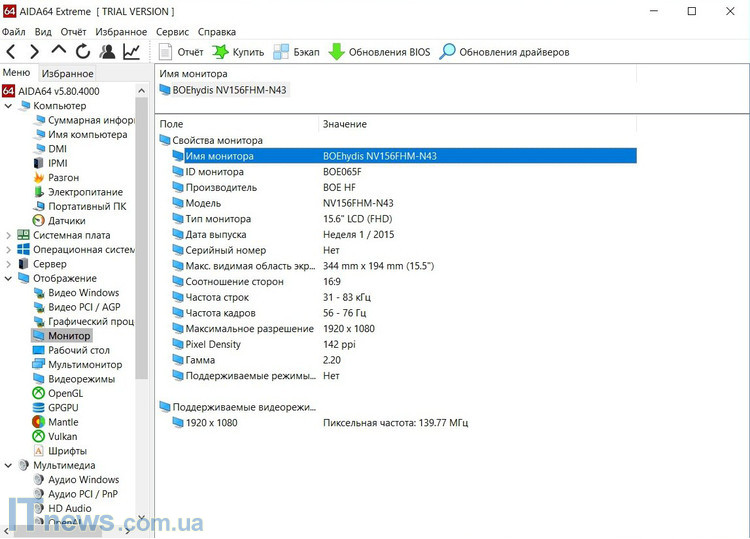Open the graph chart toolbar icon

[x=131, y=52]
